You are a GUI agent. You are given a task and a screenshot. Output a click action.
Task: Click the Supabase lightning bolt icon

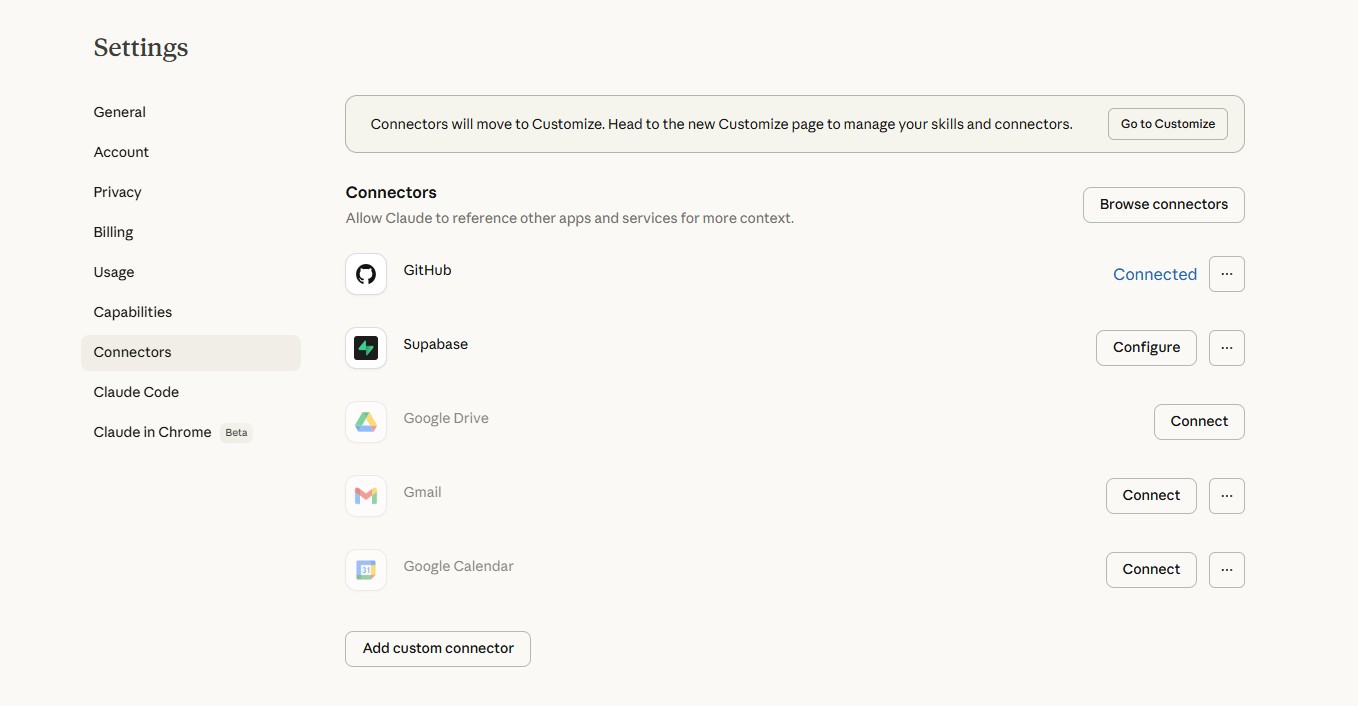point(366,348)
